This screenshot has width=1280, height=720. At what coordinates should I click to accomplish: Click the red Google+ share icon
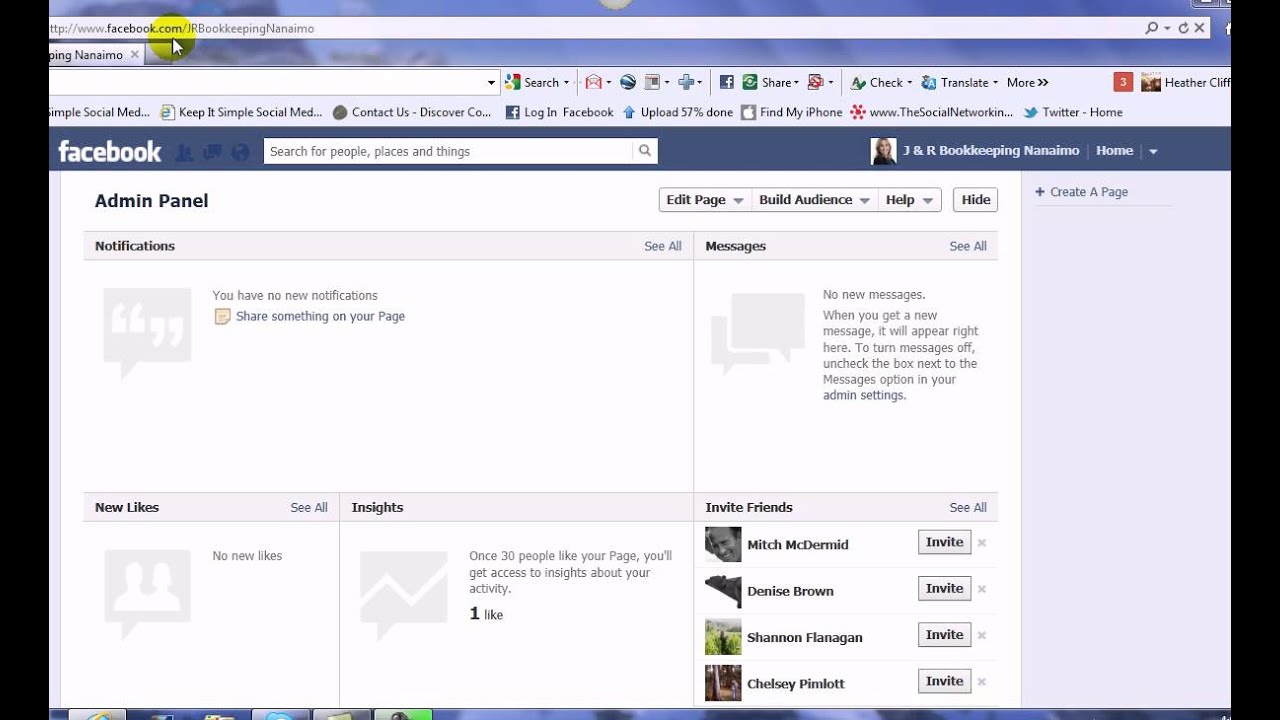(x=815, y=83)
